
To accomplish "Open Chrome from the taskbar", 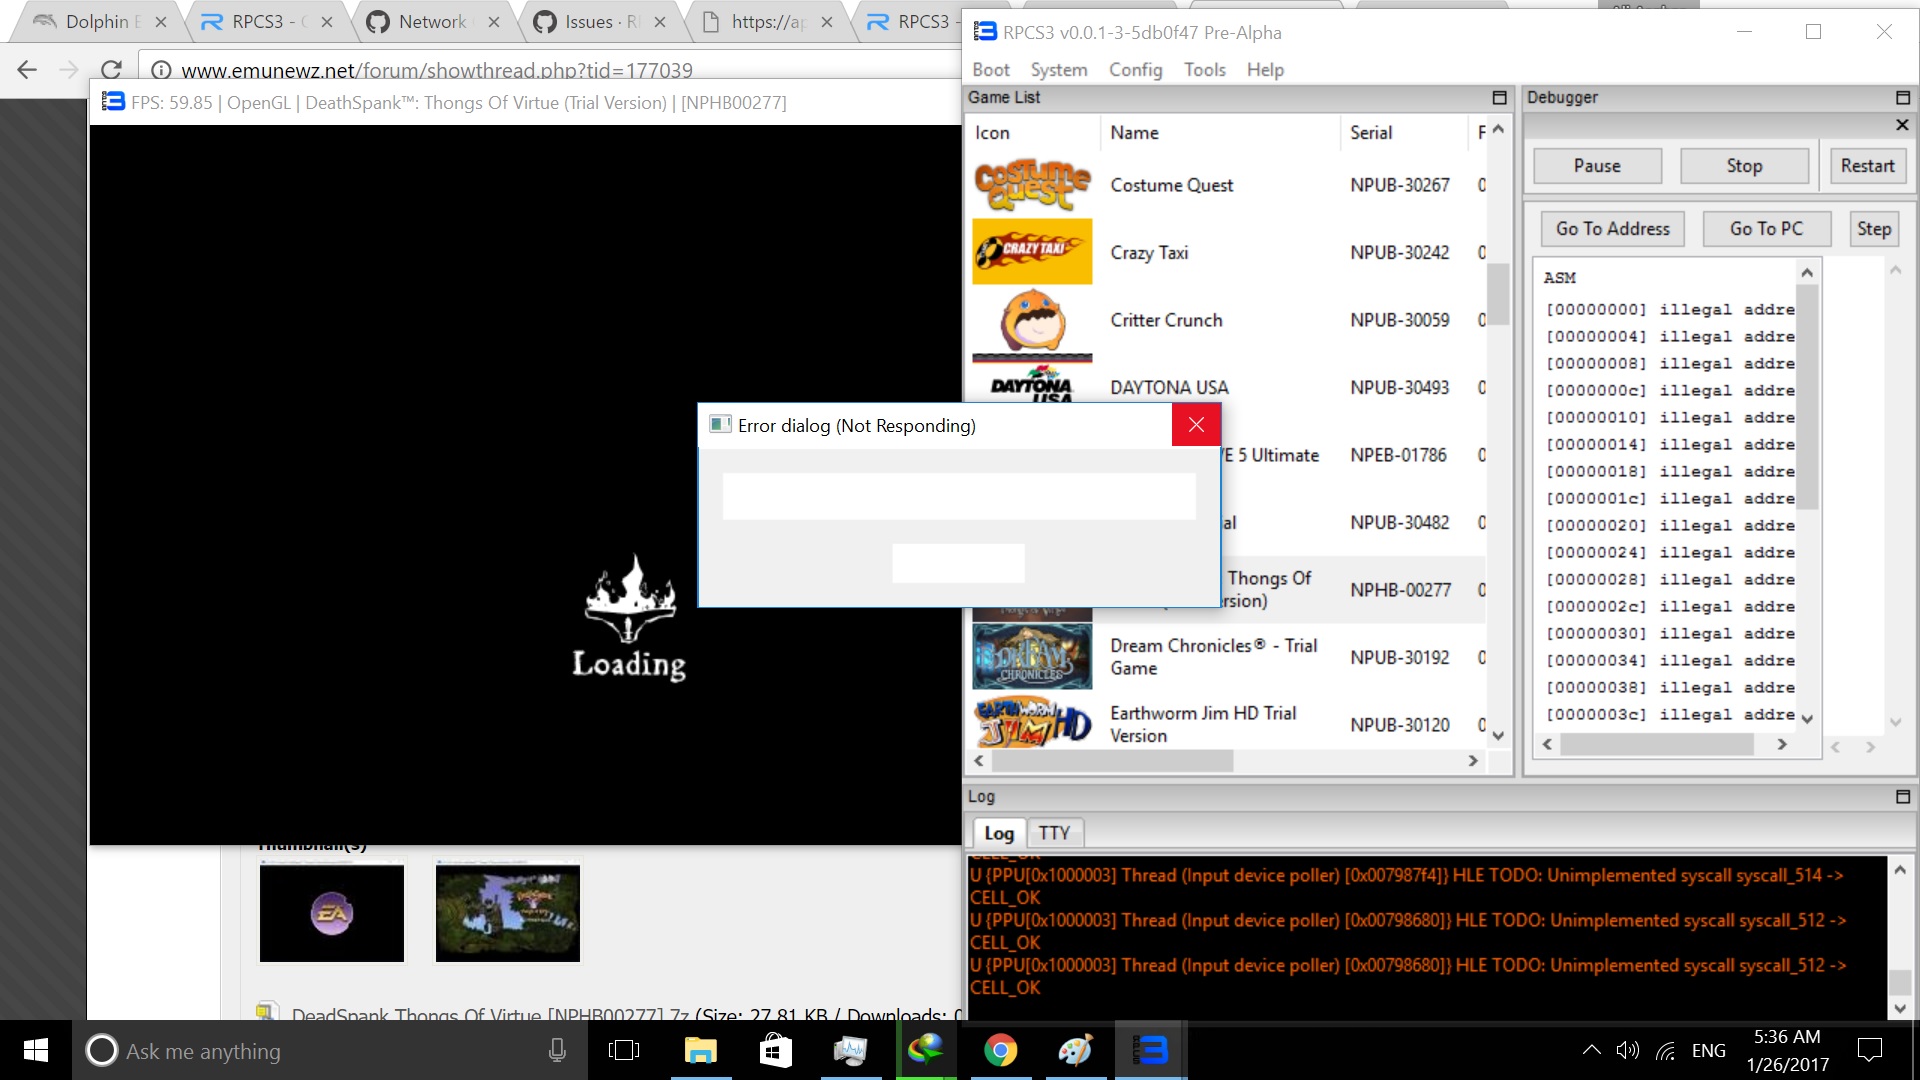I will tap(1000, 1050).
